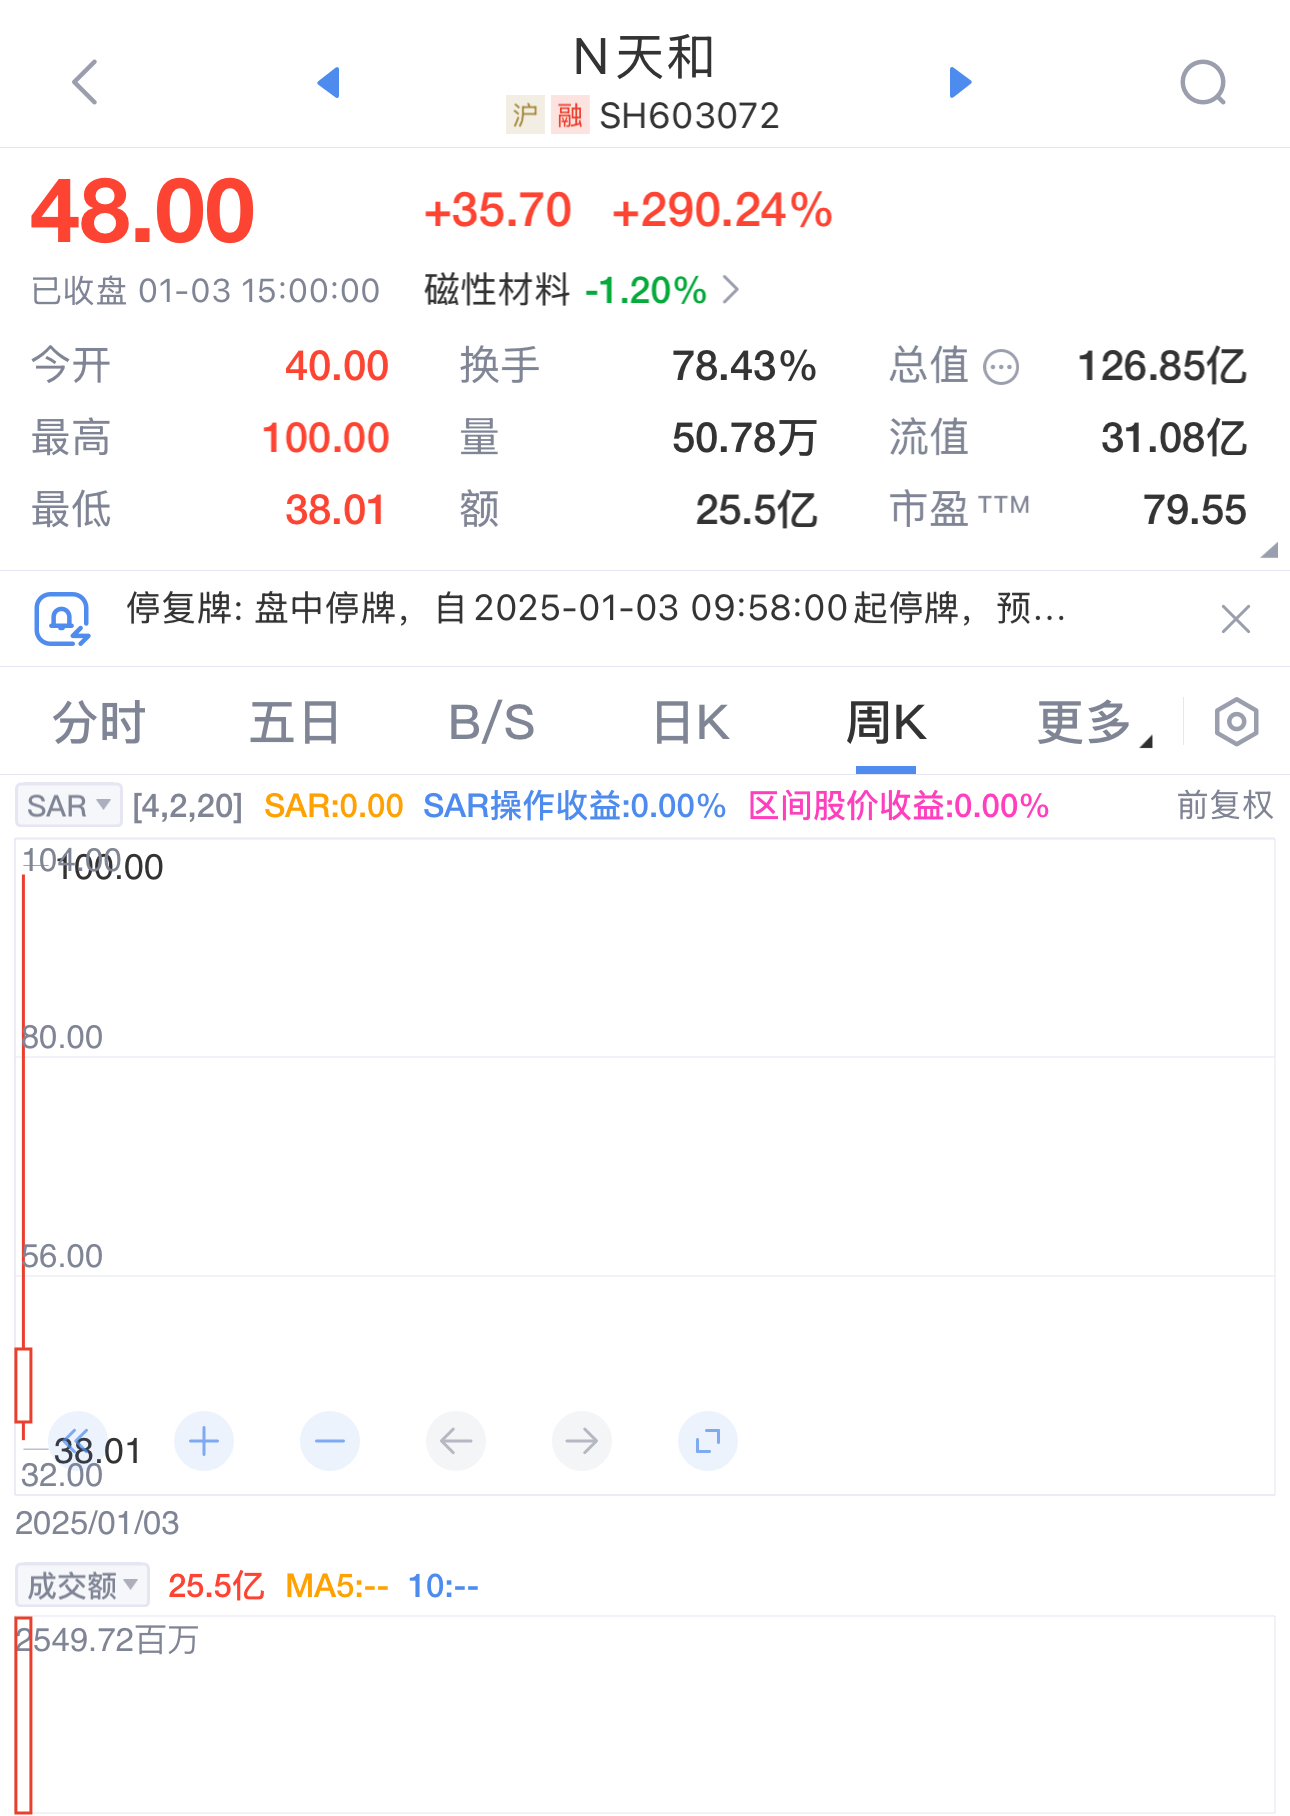Viewport: 1290px width, 1816px height.
Task: Open chart settings hexagon icon
Action: 1236,722
